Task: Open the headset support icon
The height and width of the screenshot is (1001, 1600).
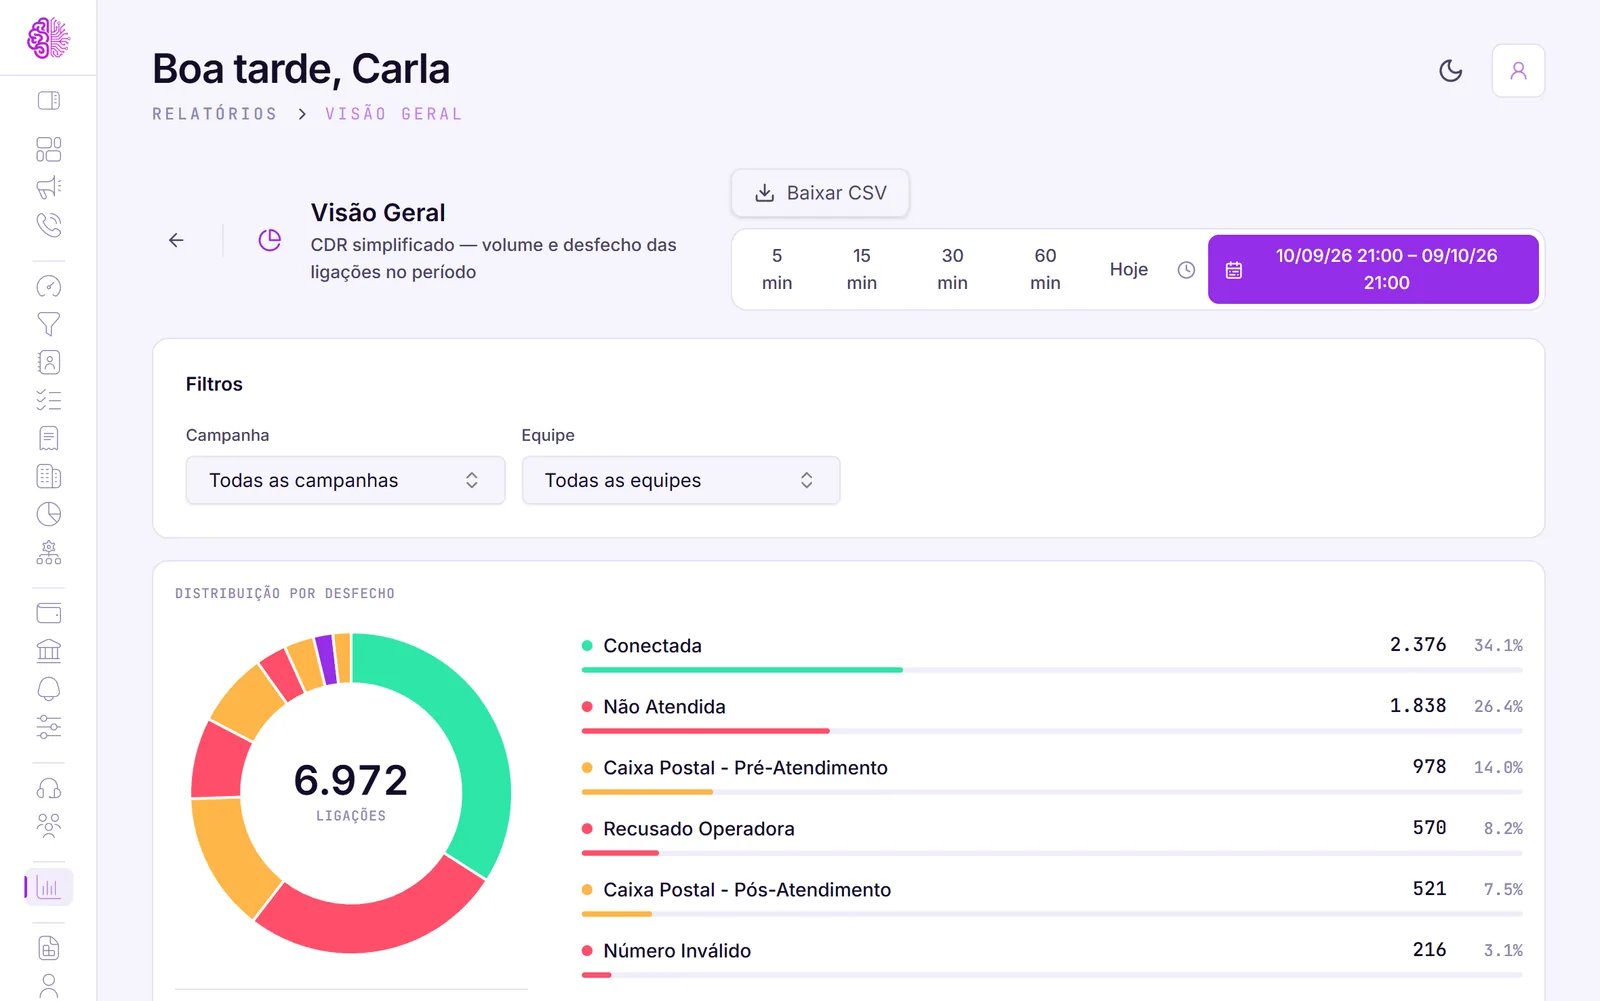Action: click(x=48, y=788)
